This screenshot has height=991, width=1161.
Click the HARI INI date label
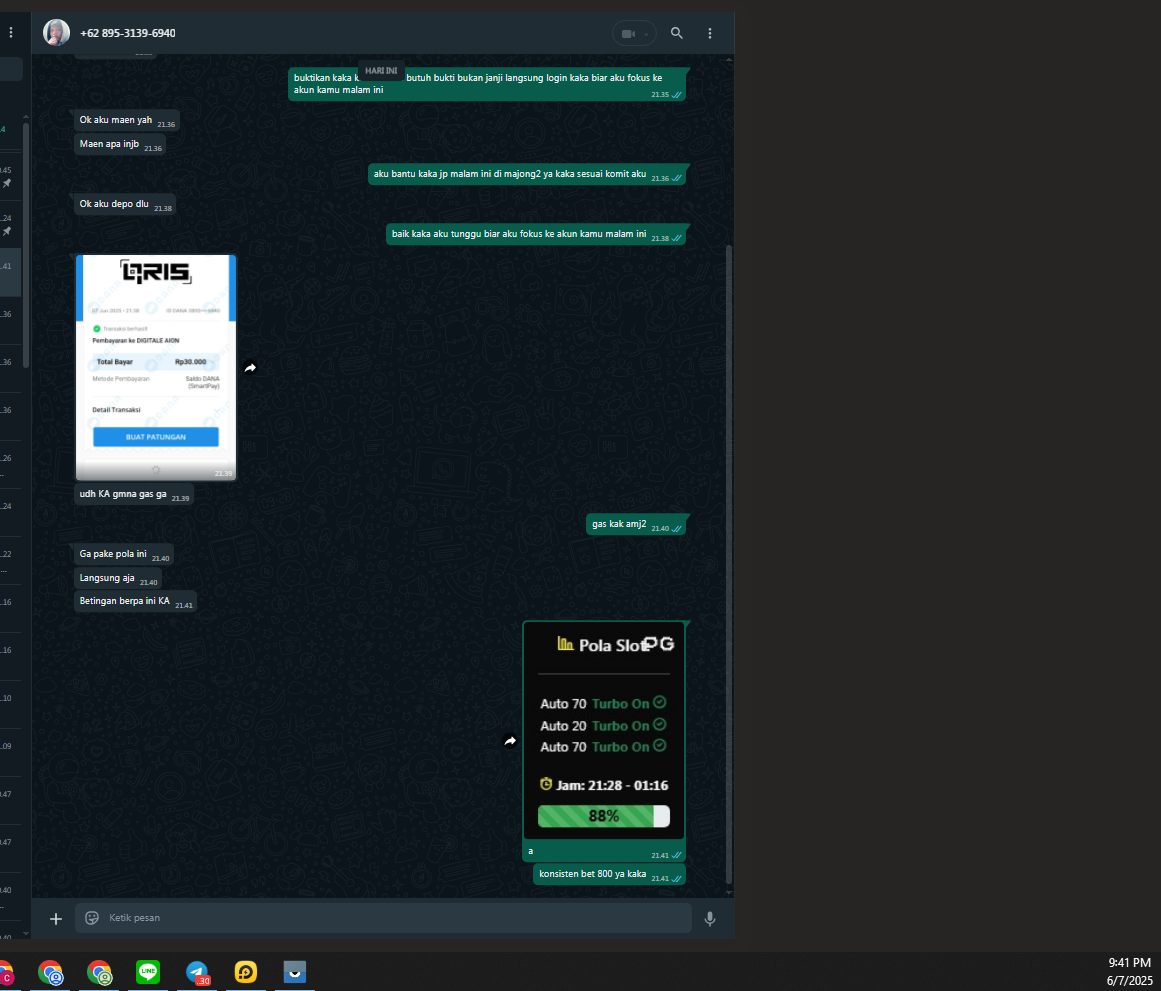[x=381, y=71]
